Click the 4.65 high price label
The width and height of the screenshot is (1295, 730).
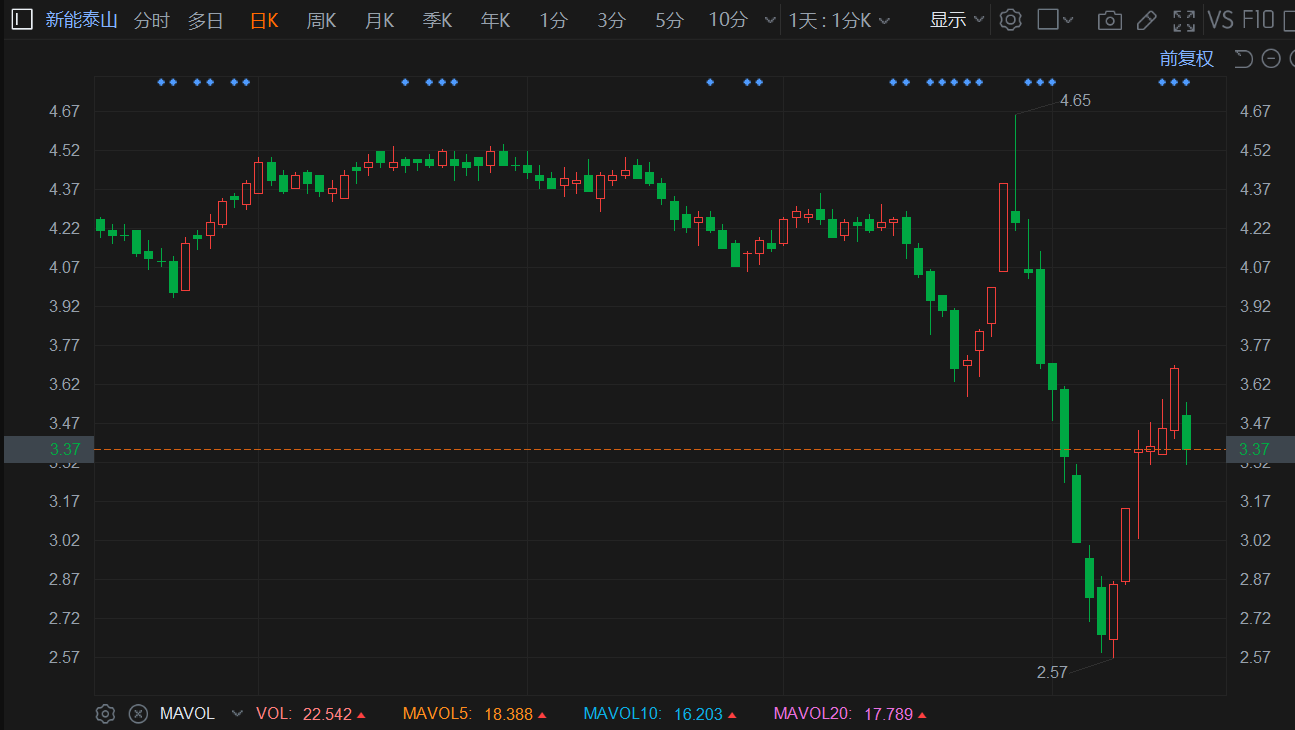(1075, 100)
